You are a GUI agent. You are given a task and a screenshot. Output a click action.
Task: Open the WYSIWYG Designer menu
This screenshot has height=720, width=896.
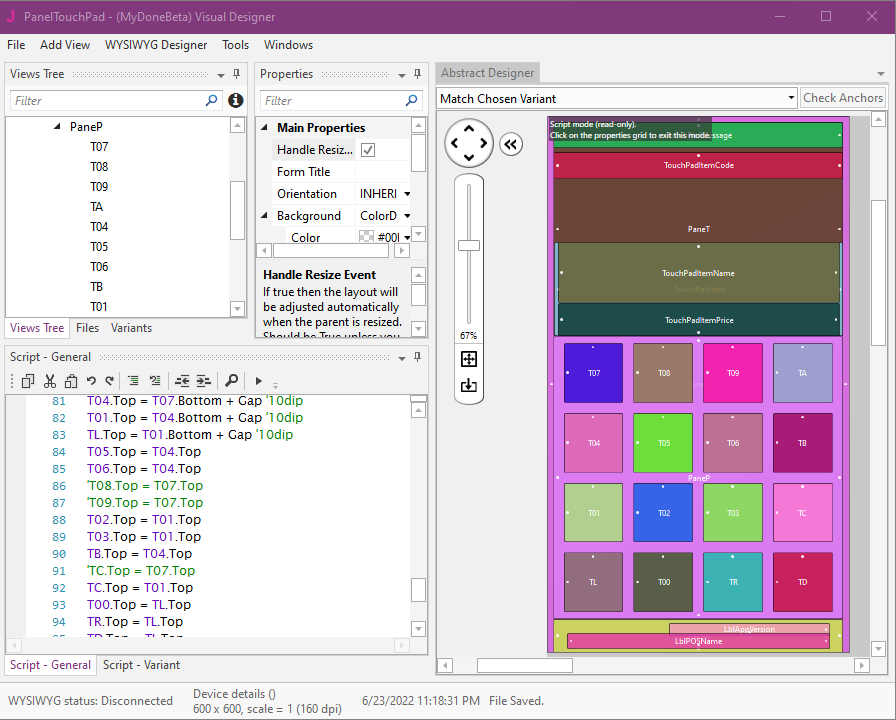tap(155, 45)
